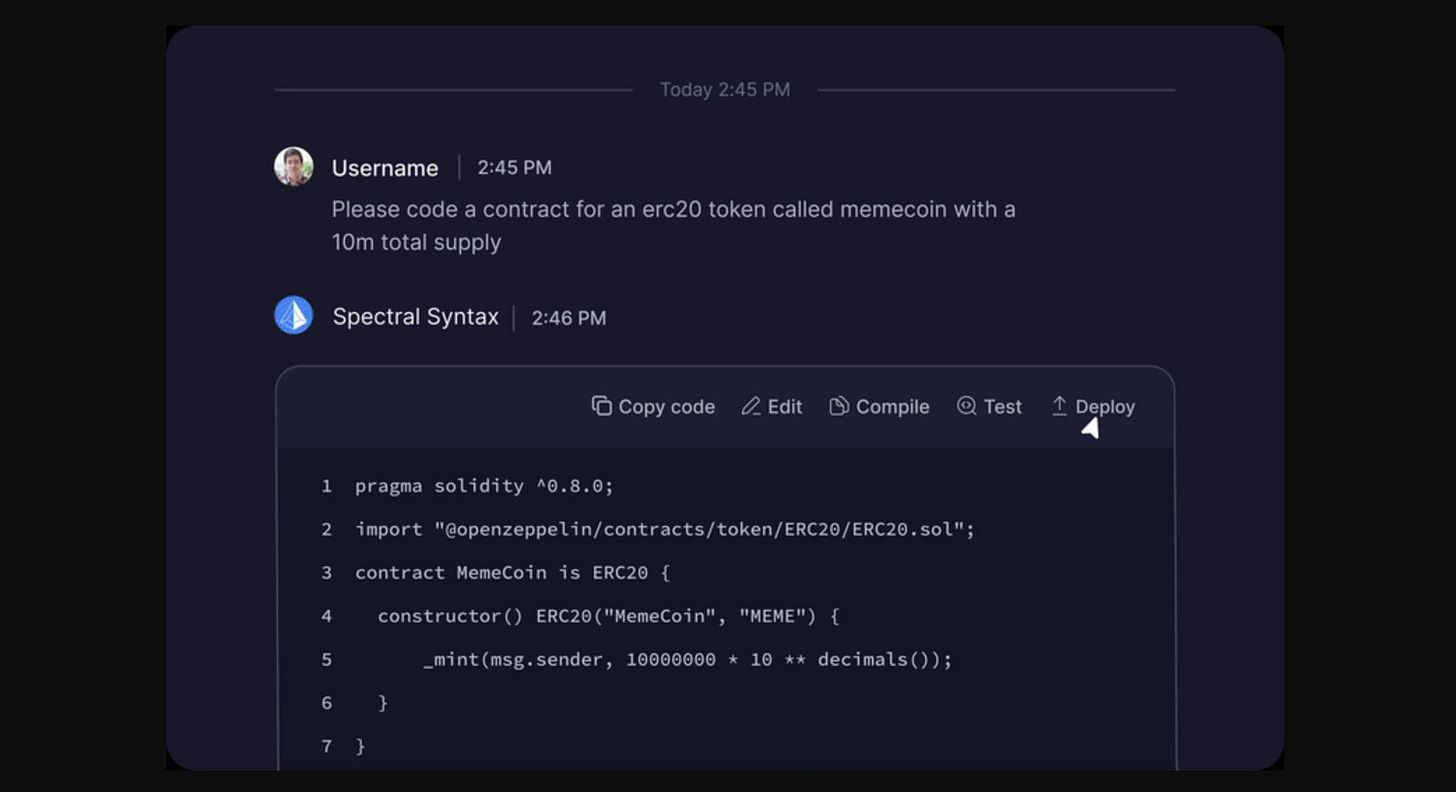Click the pragma solidity code line
This screenshot has height=792, width=1456.
[x=484, y=486]
